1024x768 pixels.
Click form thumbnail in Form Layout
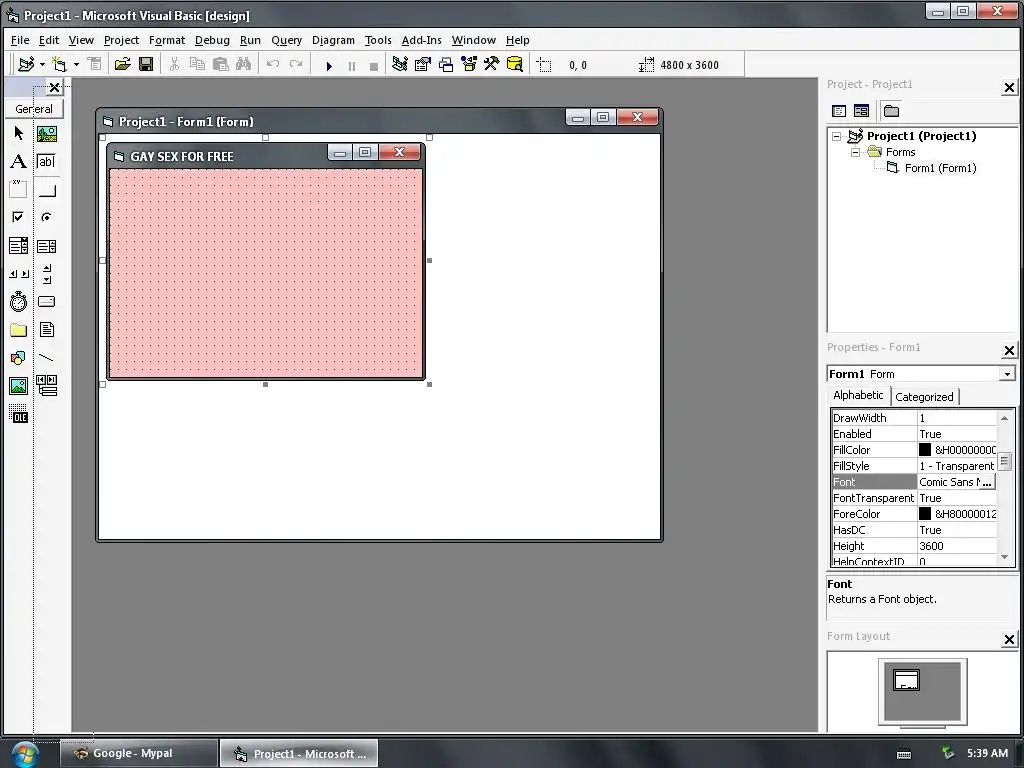(x=906, y=680)
